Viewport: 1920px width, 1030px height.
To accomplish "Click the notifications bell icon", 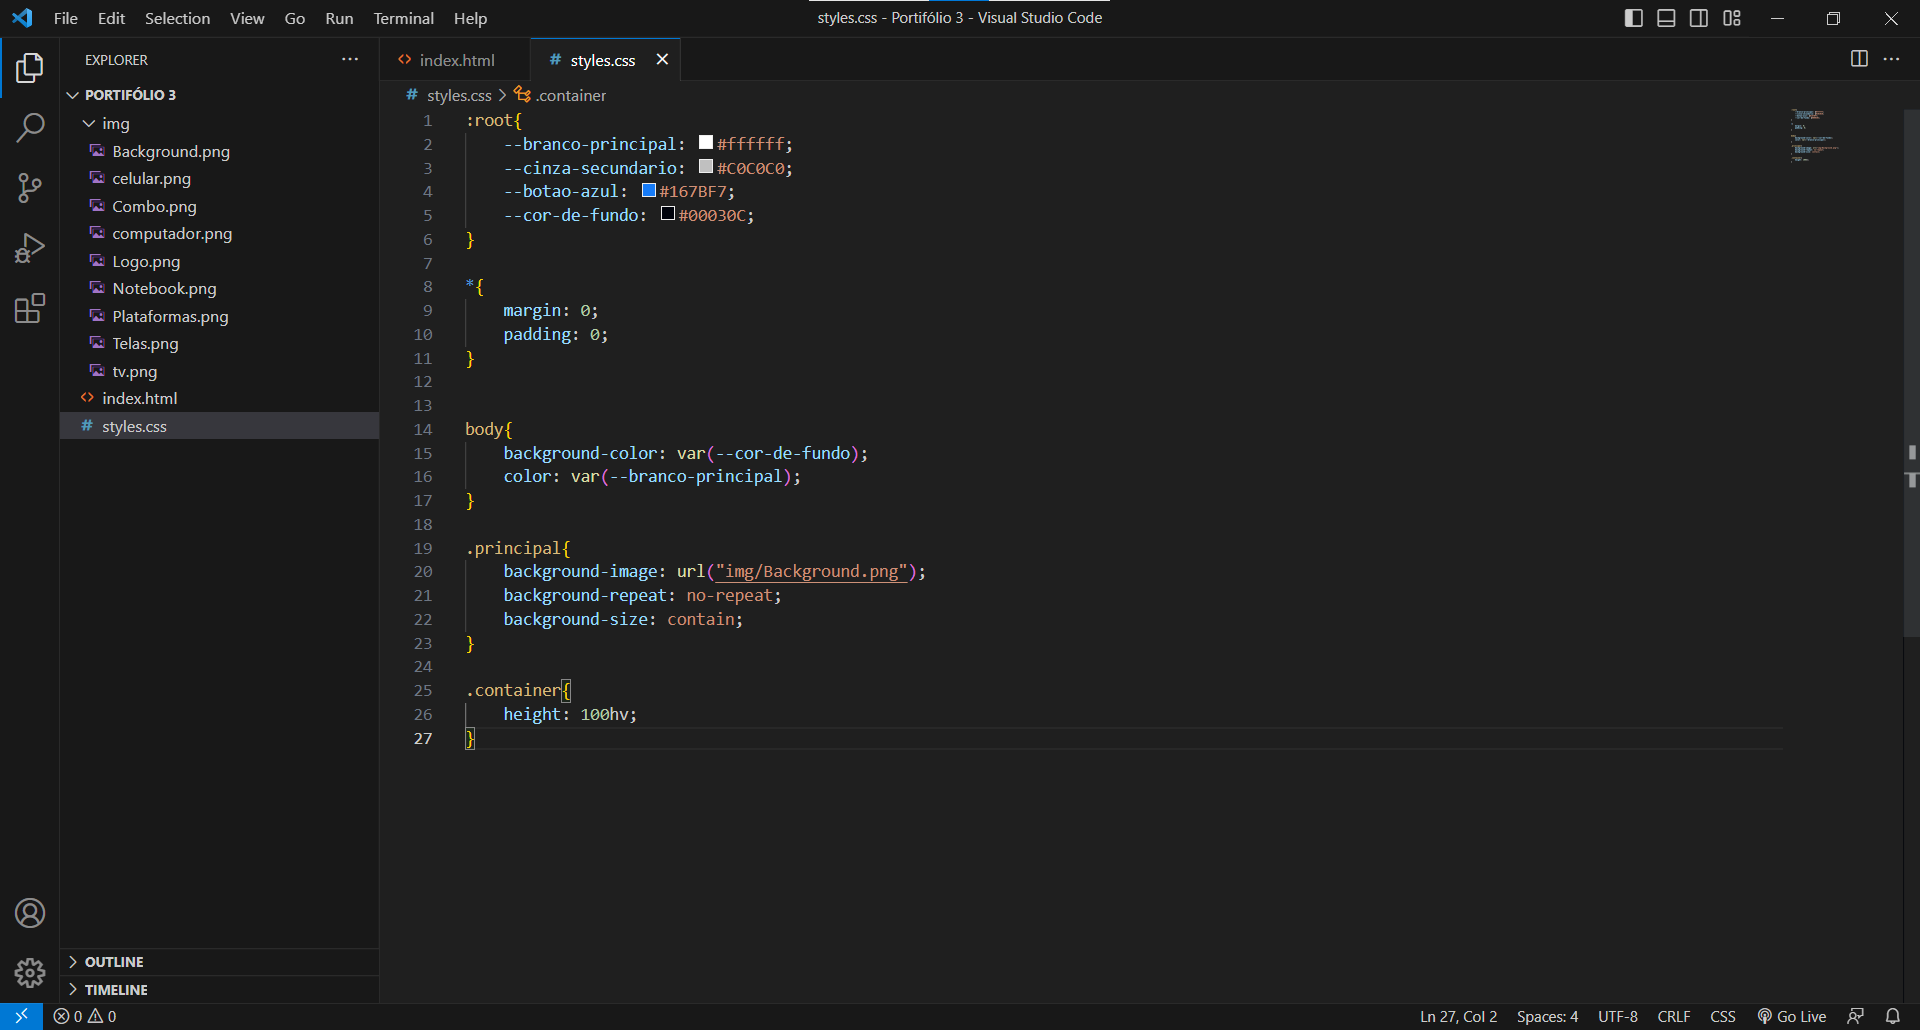I will 1893,1016.
